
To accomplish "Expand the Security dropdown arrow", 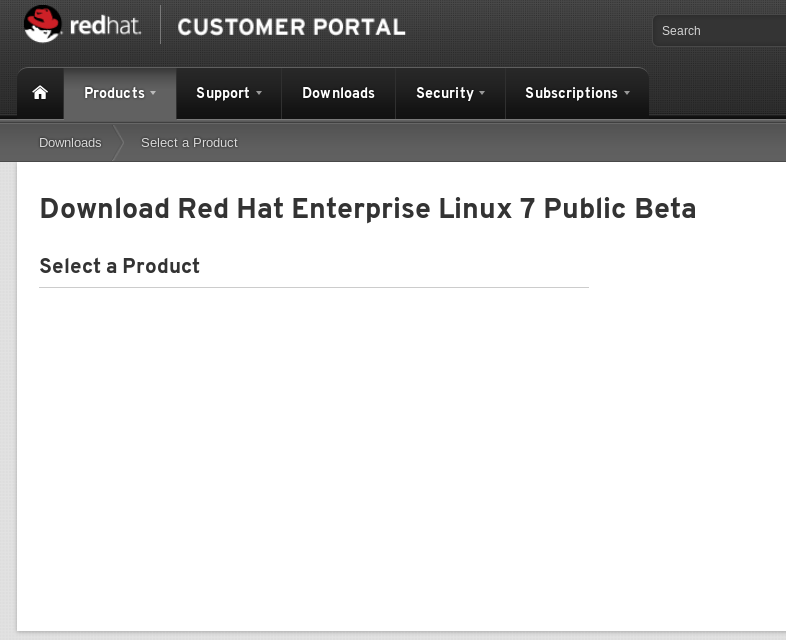I will click(x=482, y=93).
